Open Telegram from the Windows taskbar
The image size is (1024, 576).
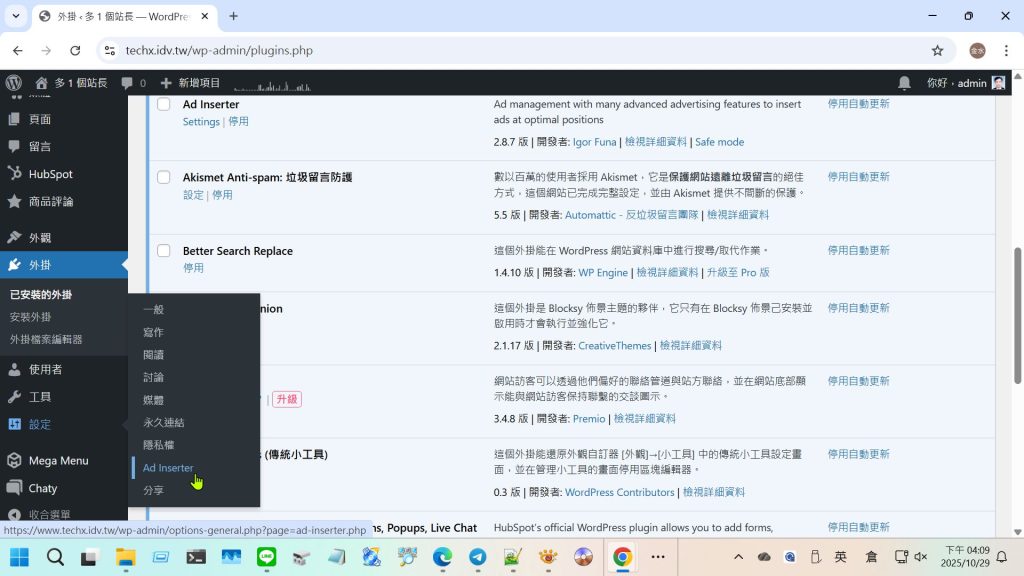click(x=477, y=557)
